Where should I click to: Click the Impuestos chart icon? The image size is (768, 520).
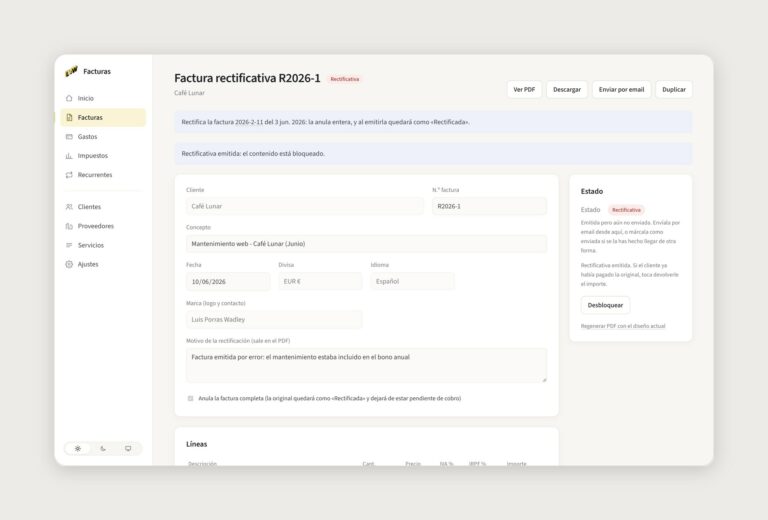(x=69, y=156)
